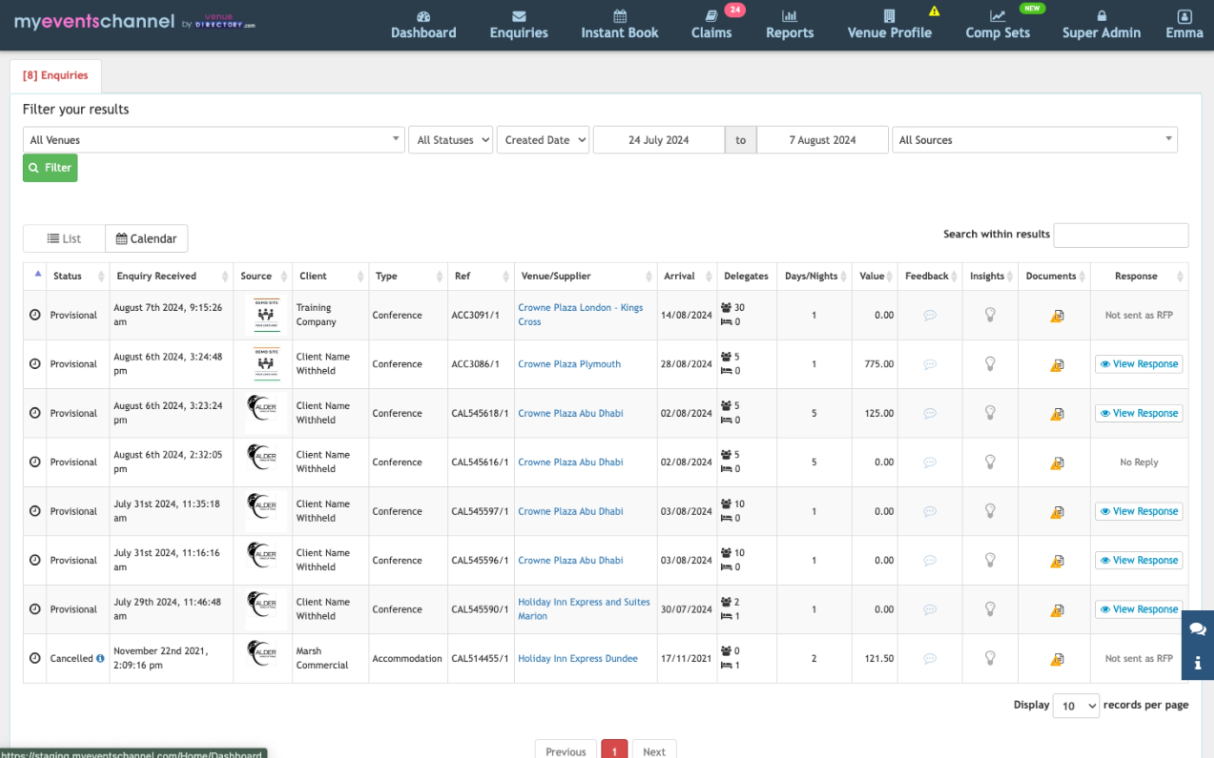
Task: Switch to Calendar view
Action: (x=146, y=239)
